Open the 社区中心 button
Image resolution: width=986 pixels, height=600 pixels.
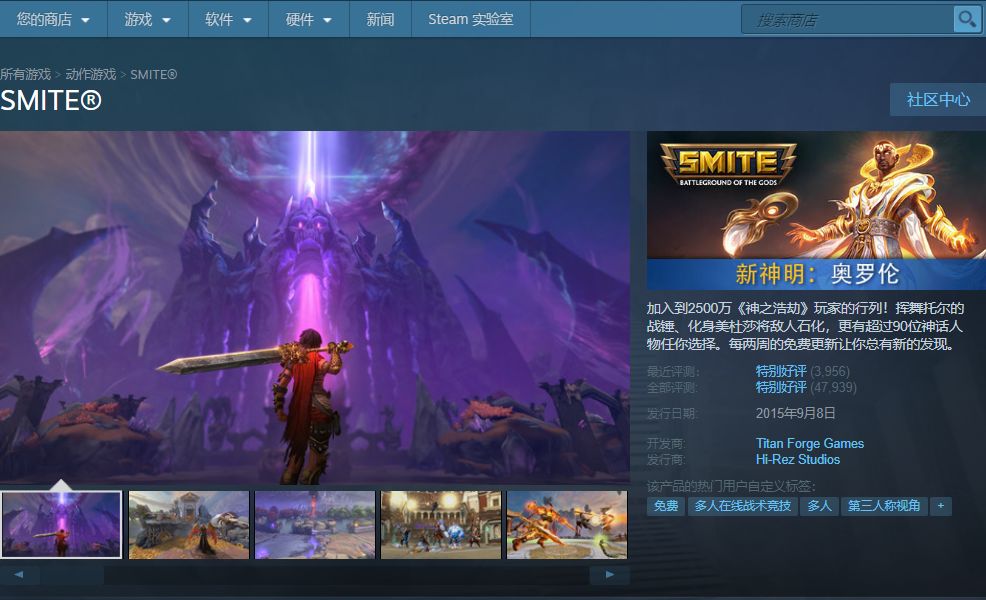point(938,99)
